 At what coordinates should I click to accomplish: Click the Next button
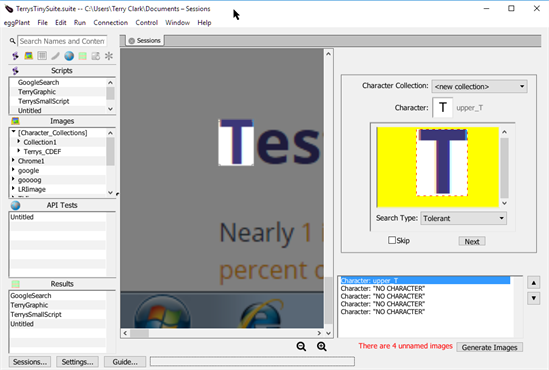[x=472, y=242]
